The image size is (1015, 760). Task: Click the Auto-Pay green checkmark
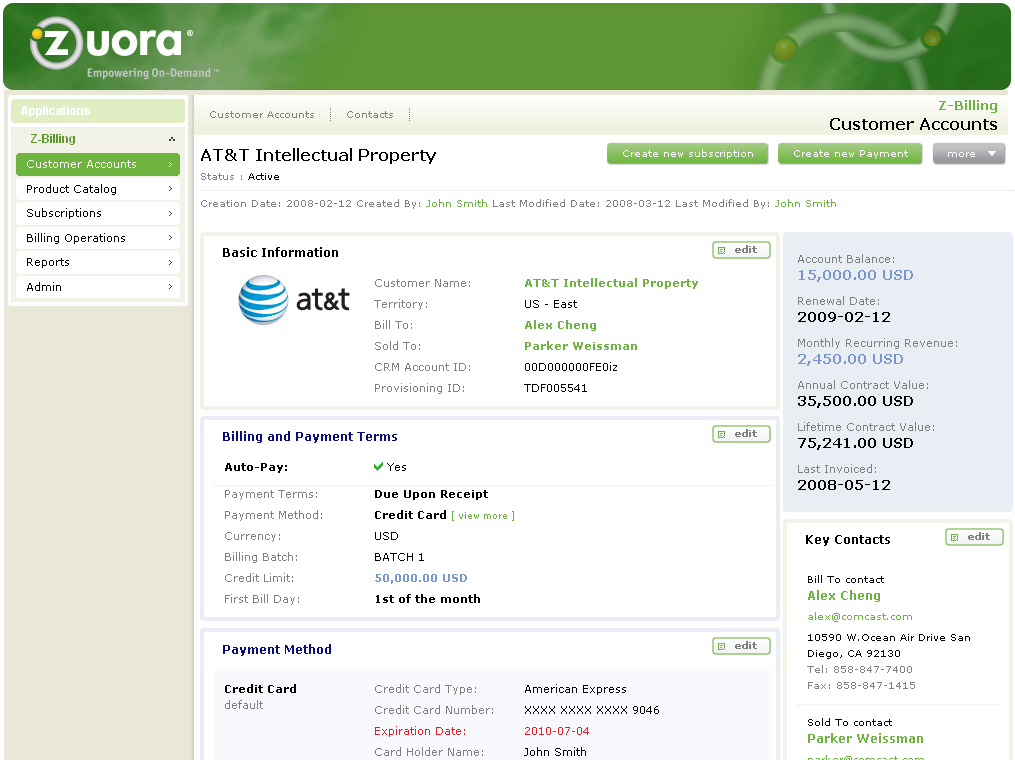[x=378, y=467]
